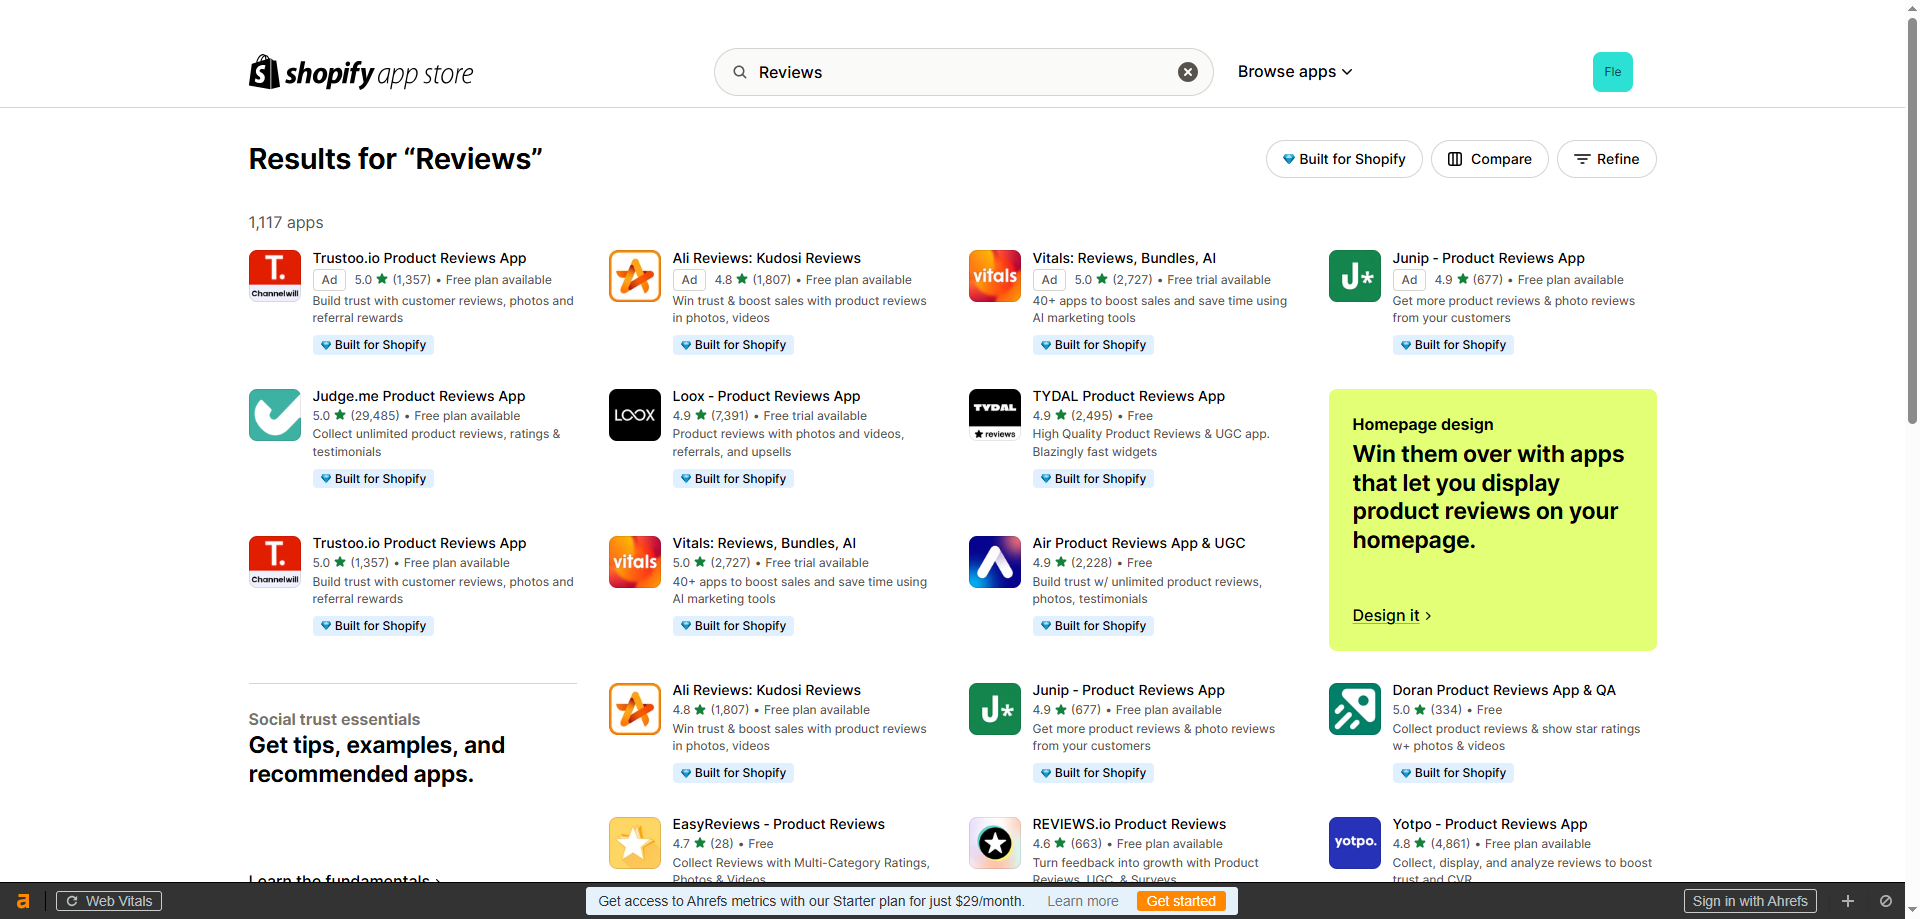Click Sign in with Ahrefs button
Viewport: 1920px width, 919px height.
point(1749,901)
